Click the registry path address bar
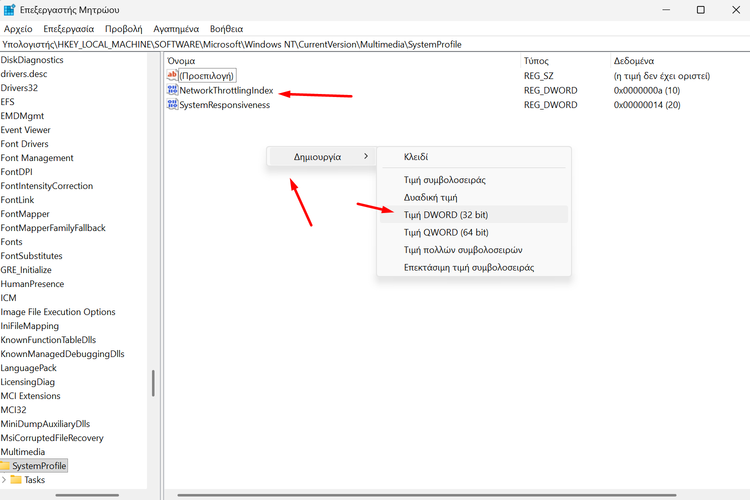Screen dimensions: 750x500 (x=375, y=45)
